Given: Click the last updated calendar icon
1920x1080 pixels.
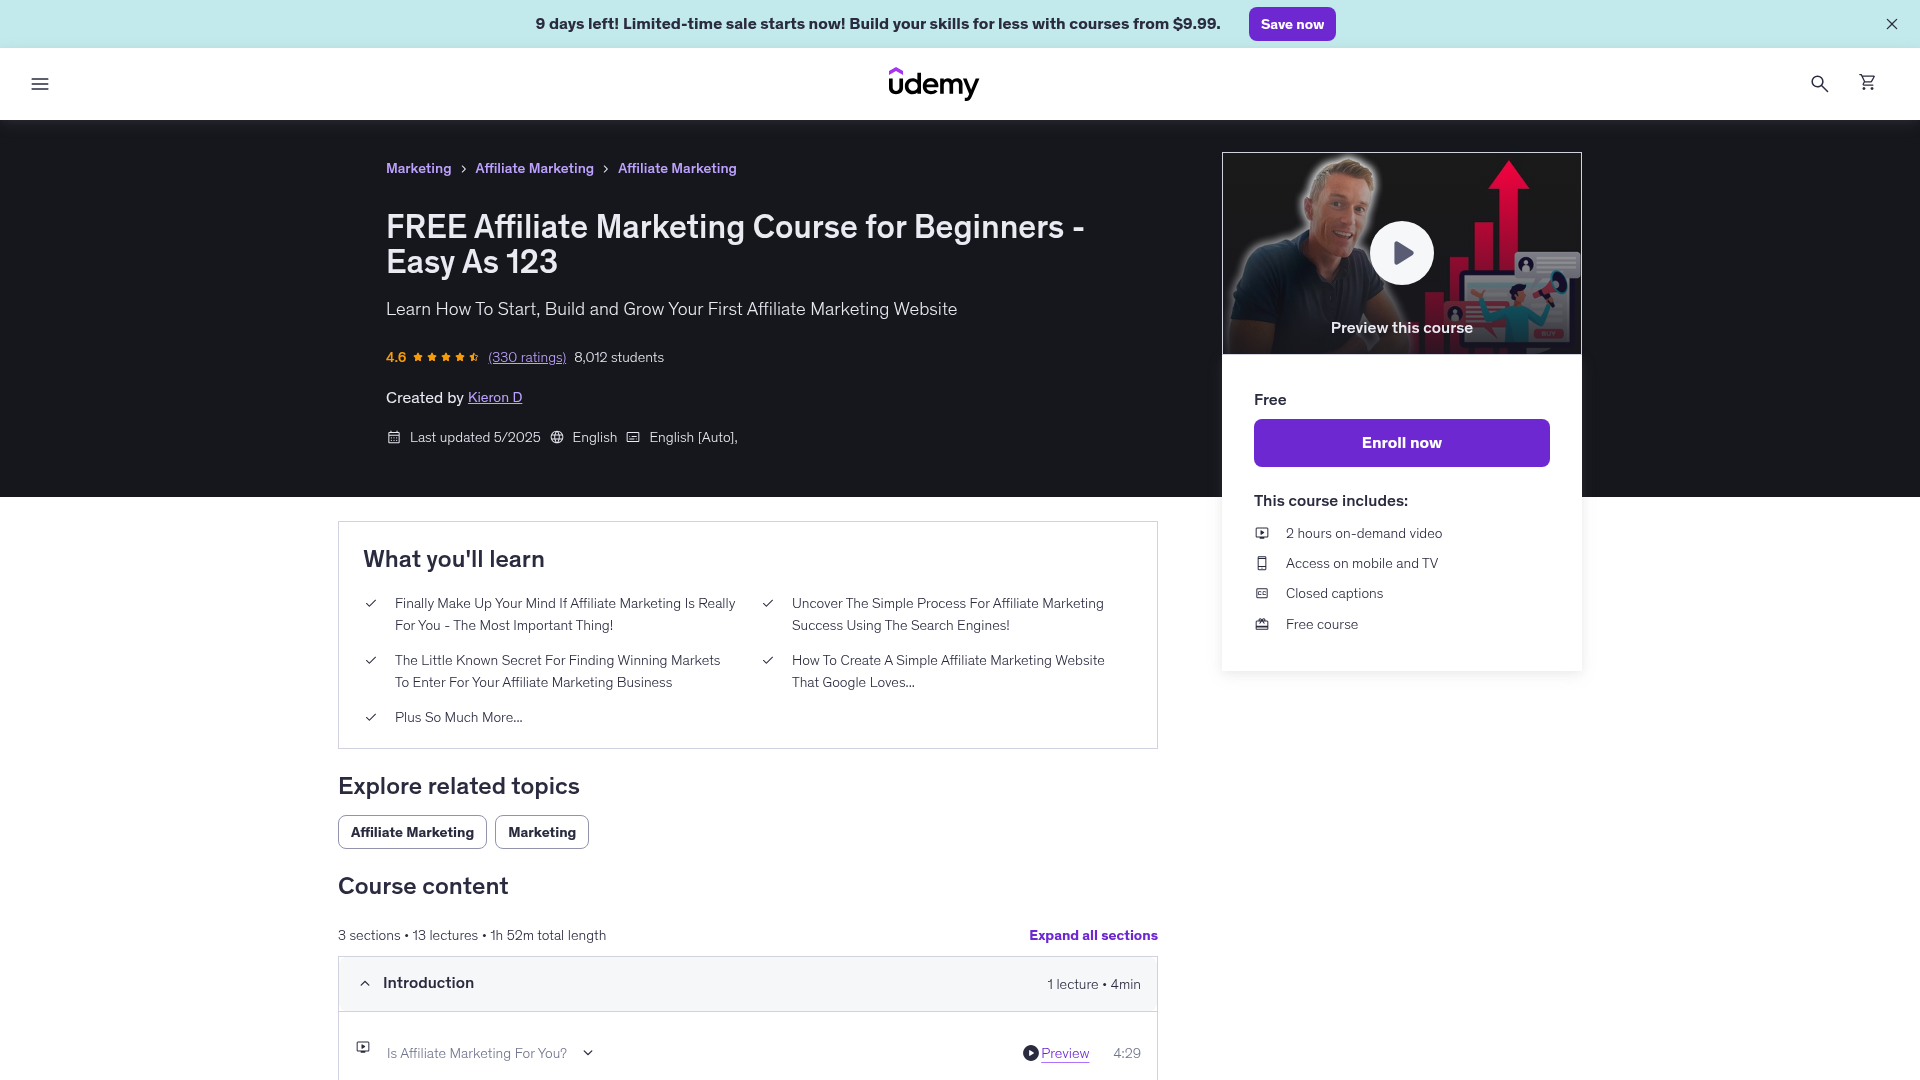Looking at the screenshot, I should [394, 437].
